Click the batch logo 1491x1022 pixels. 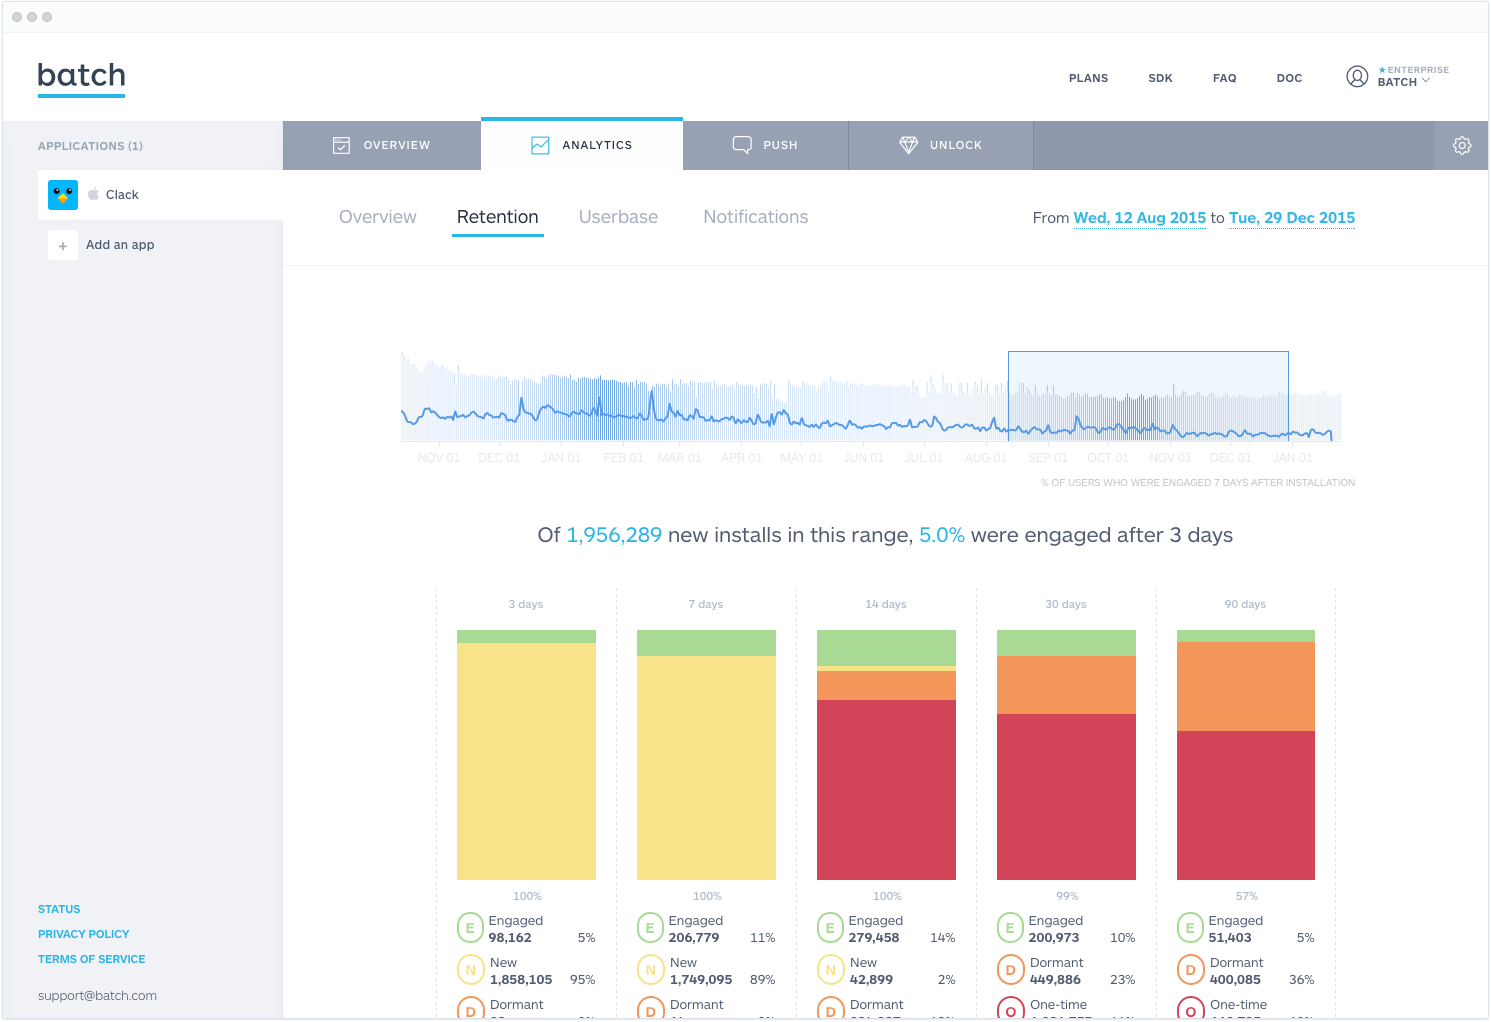click(x=81, y=77)
